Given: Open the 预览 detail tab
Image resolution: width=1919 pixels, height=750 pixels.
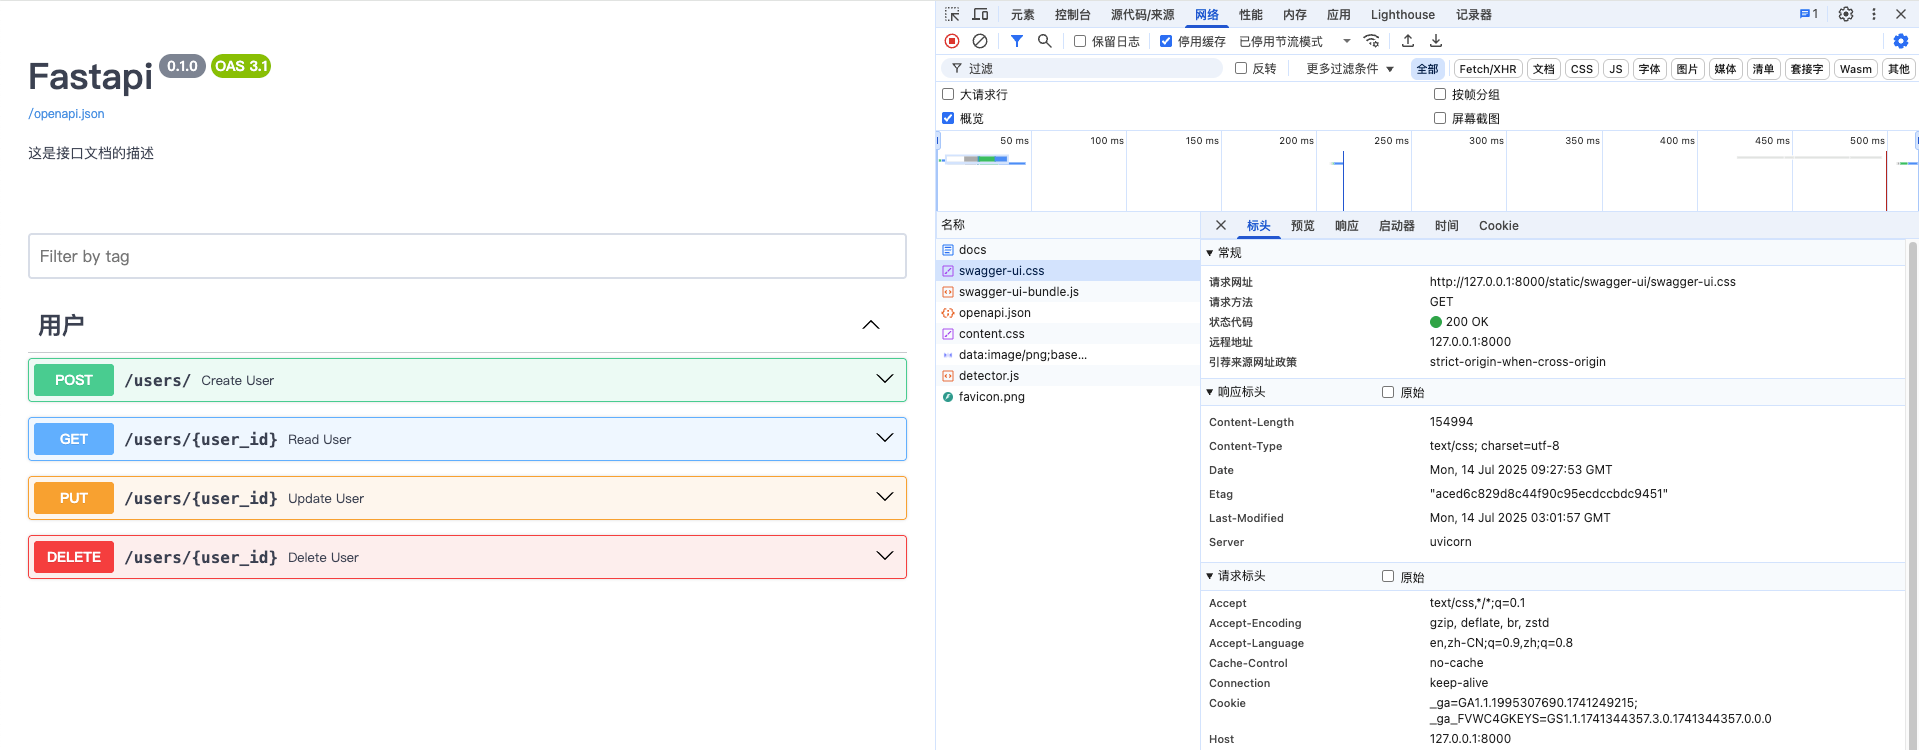Looking at the screenshot, I should [x=1303, y=225].
